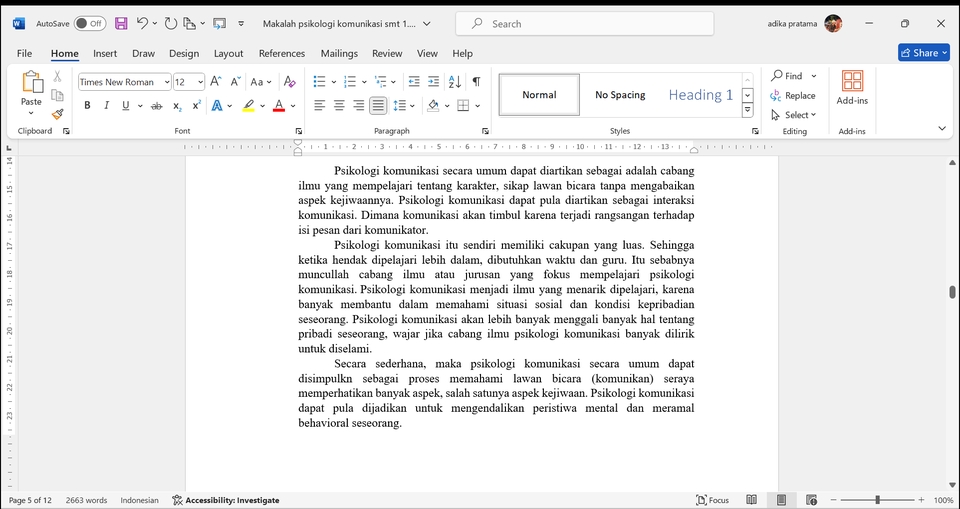This screenshot has height=509, width=960.
Task: Click the Save icon in title bar
Action: (121, 24)
